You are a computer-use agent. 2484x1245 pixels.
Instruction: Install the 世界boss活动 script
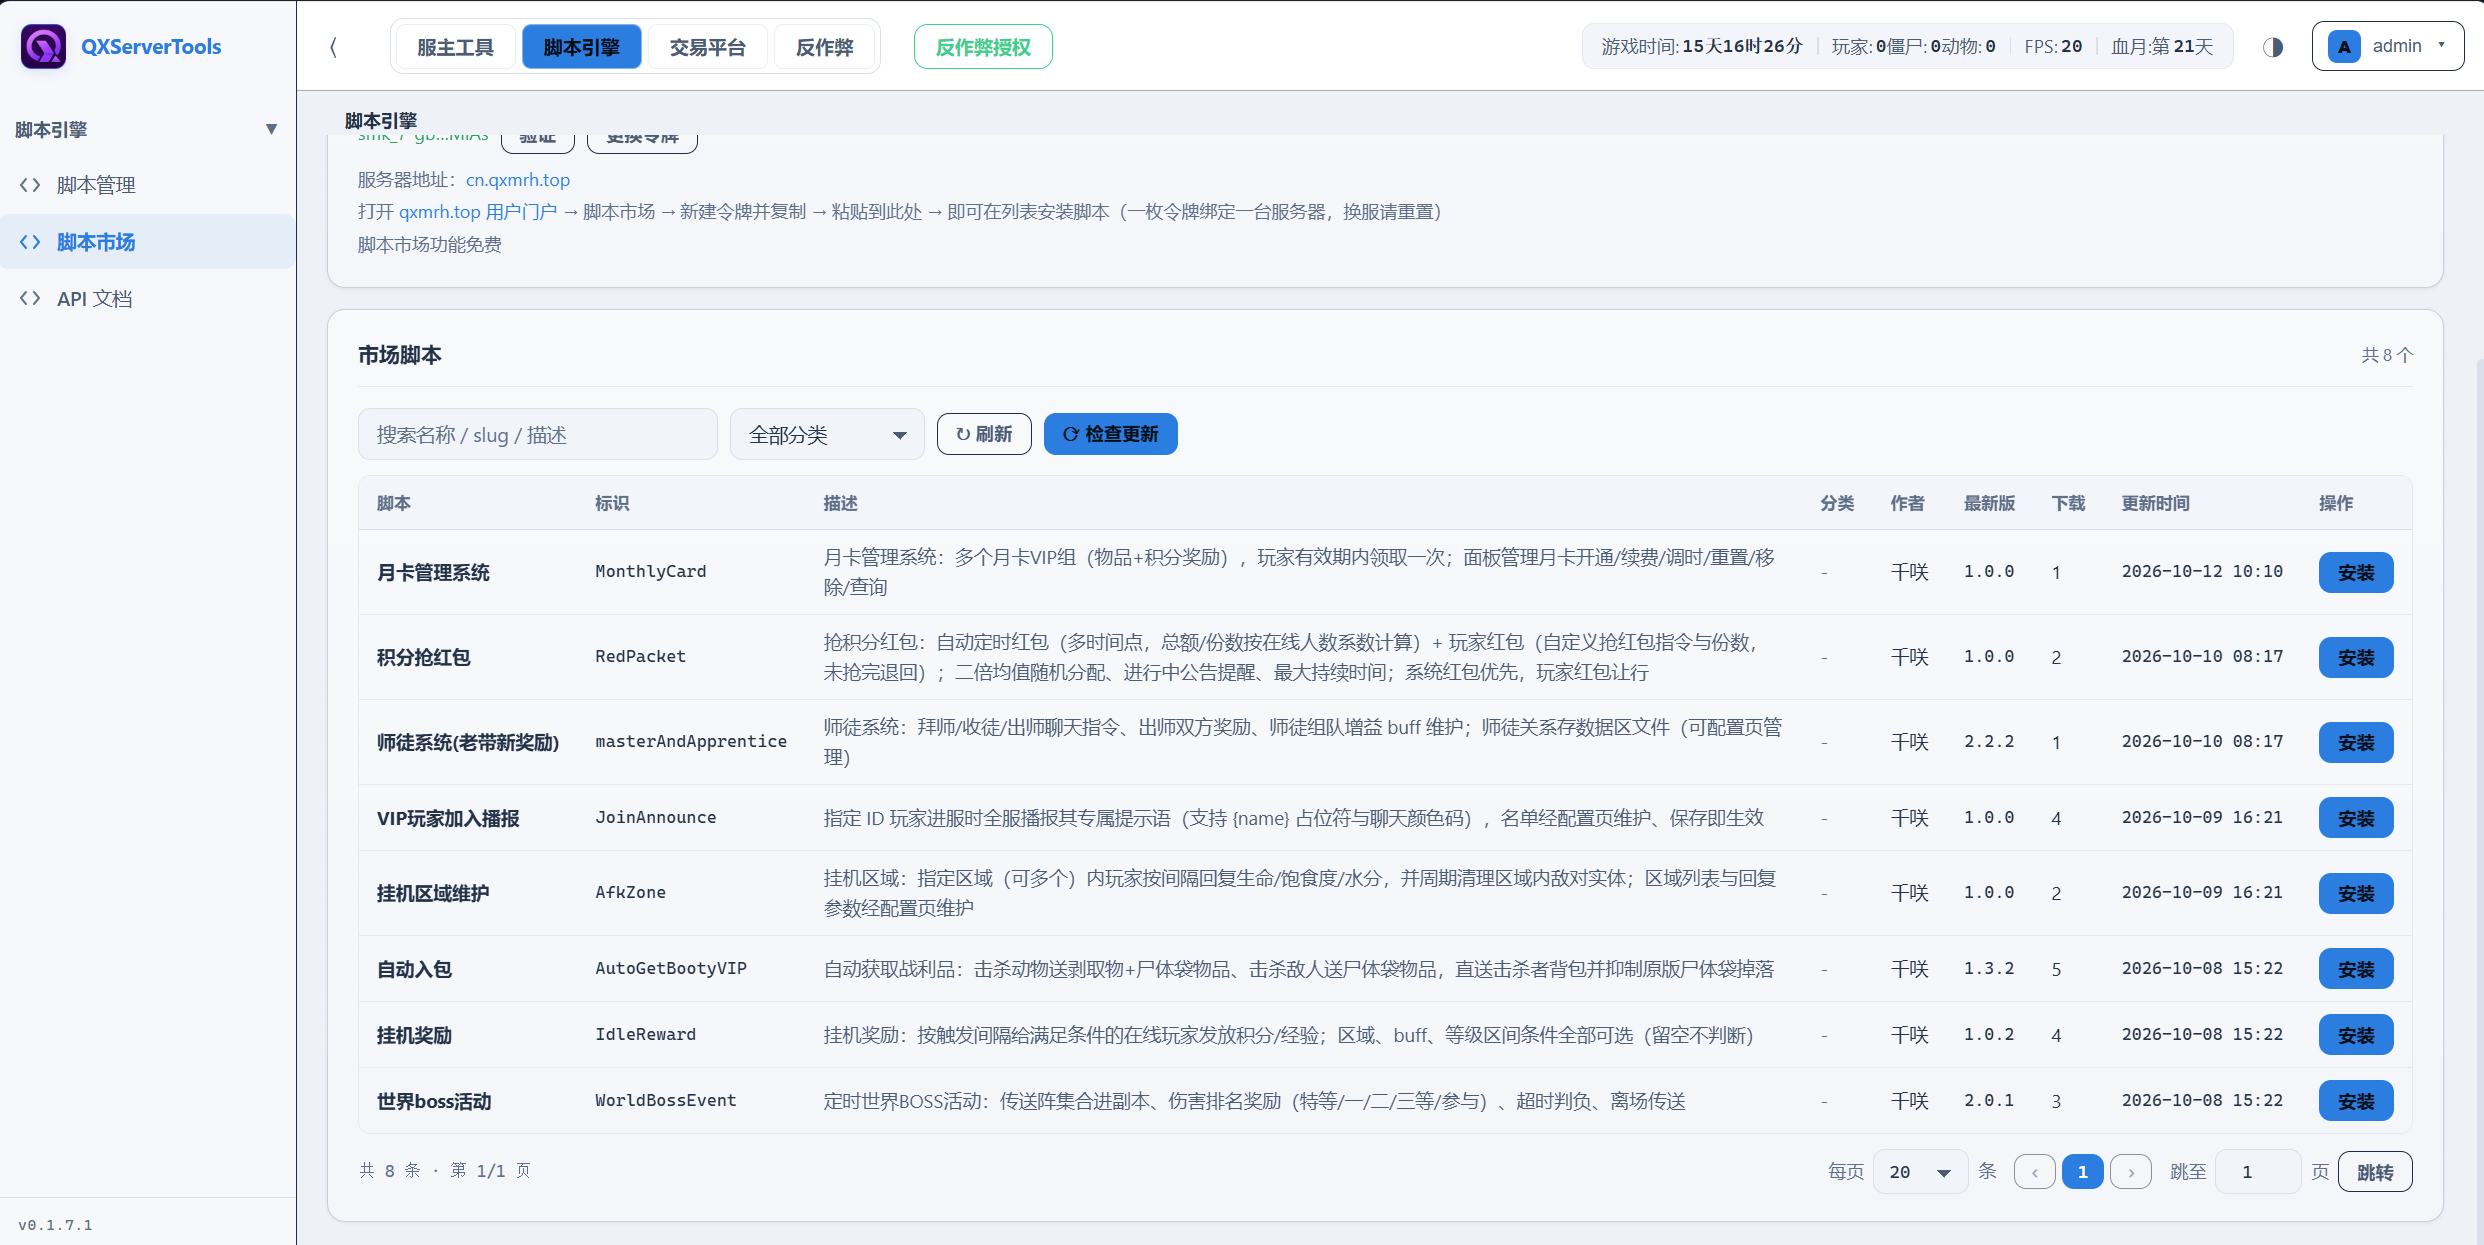(2356, 1101)
